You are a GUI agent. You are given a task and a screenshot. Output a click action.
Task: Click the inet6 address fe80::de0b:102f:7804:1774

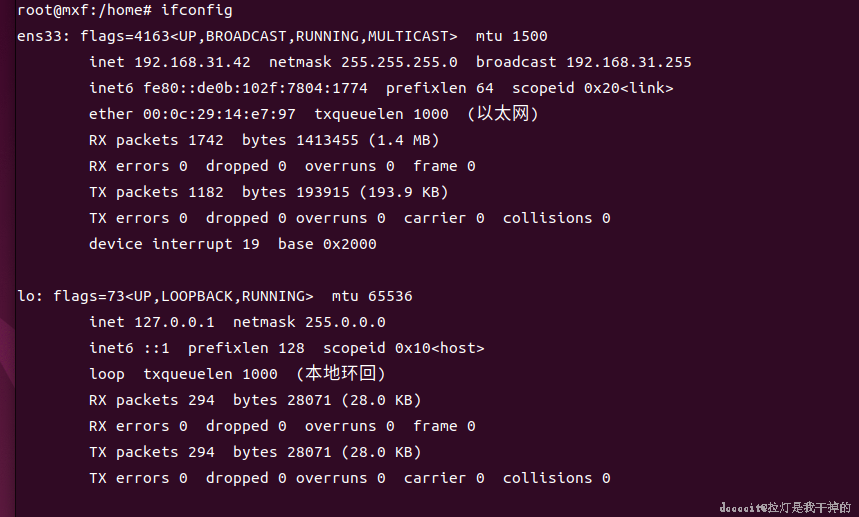(x=255, y=88)
